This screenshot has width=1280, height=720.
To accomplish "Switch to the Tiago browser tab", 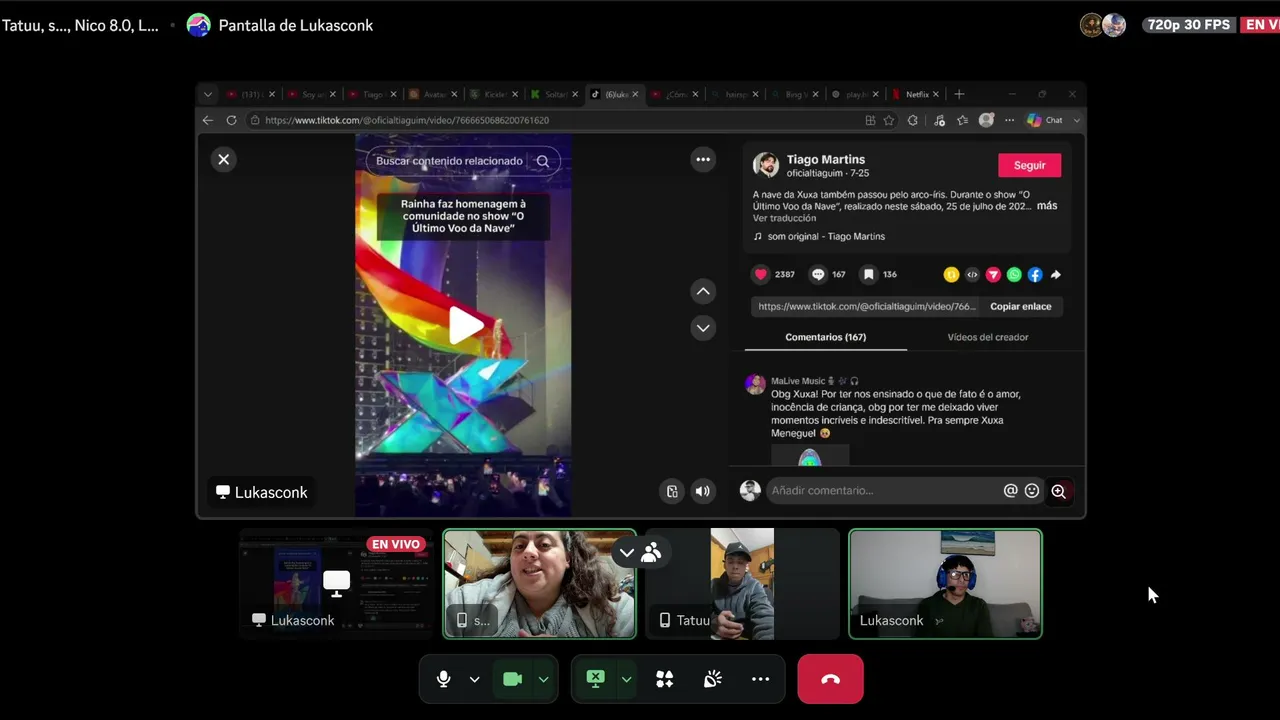I will pyautogui.click(x=373, y=94).
